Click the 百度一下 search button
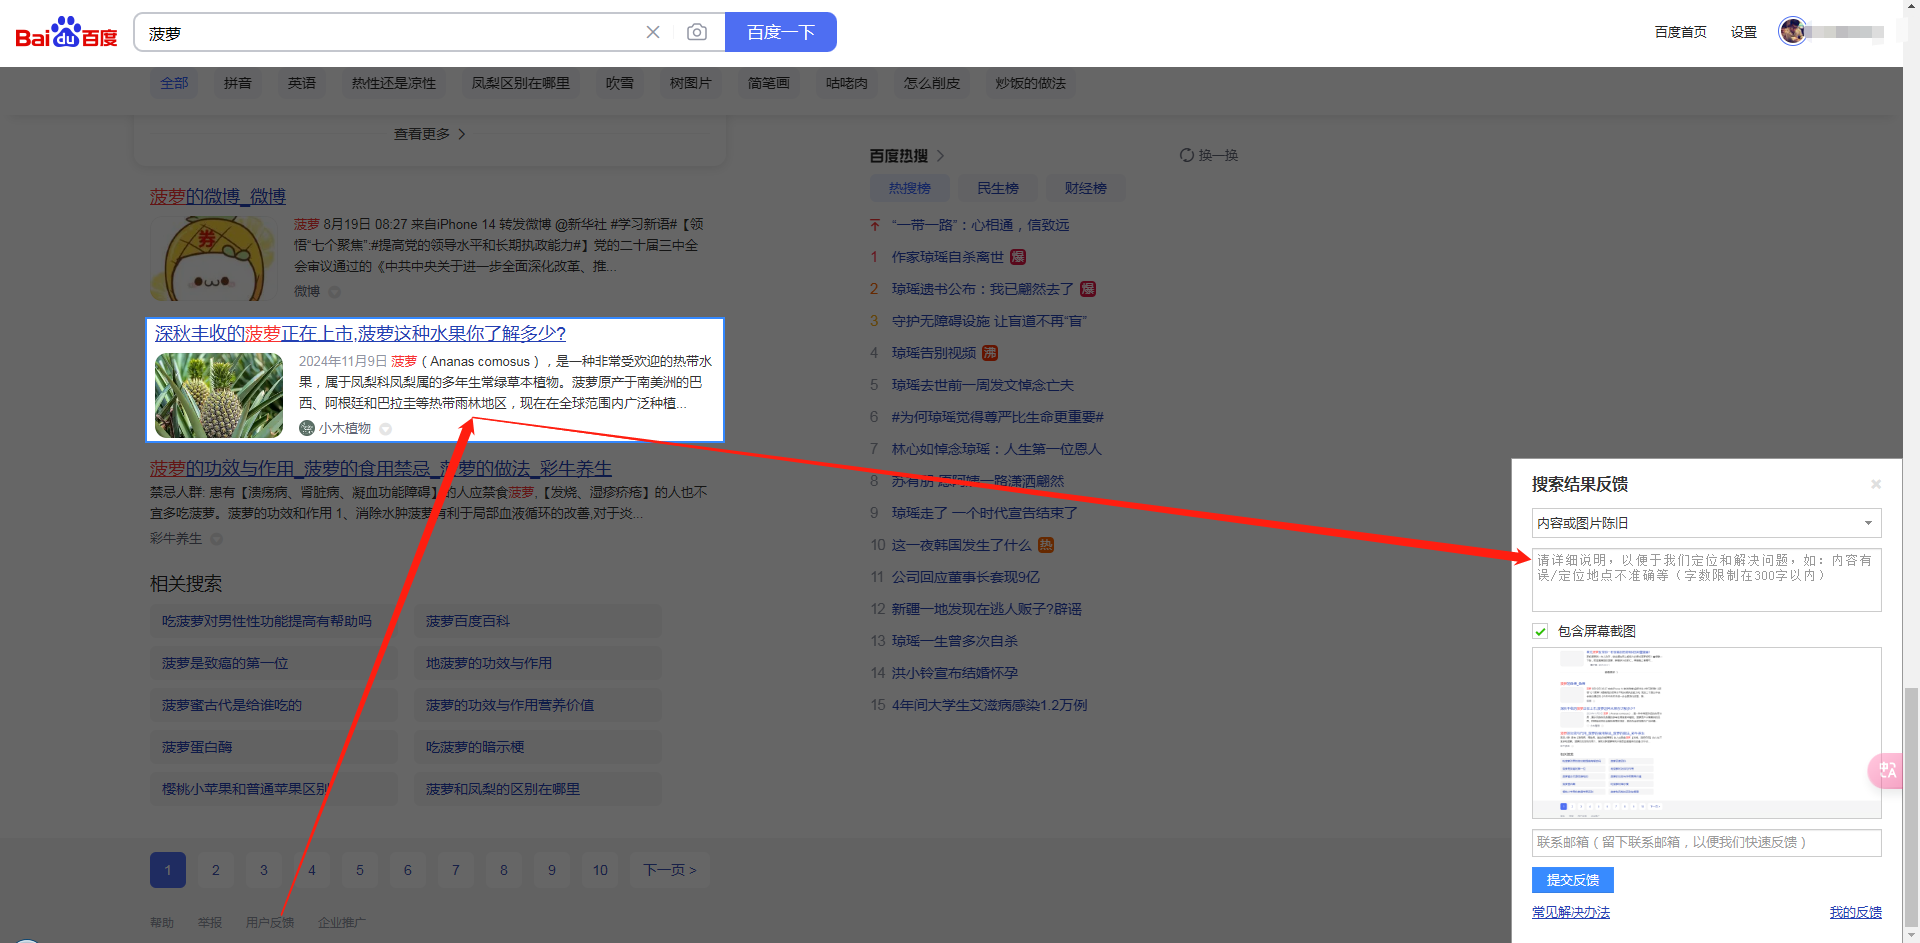The height and width of the screenshot is (943, 1920). 781,32
